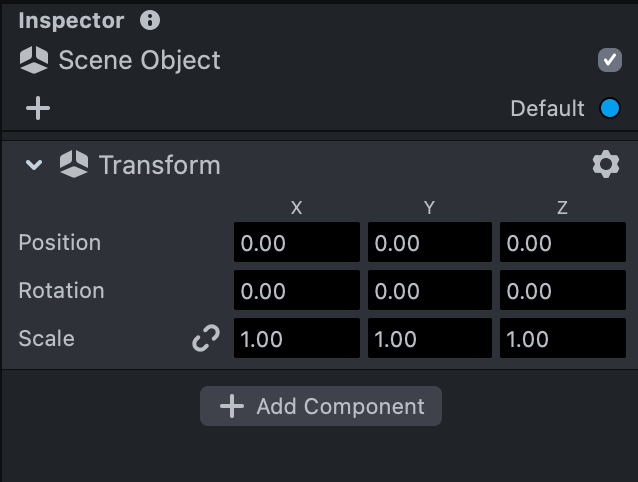Click the Inspector info icon
638x482 pixels.
pyautogui.click(x=150, y=20)
